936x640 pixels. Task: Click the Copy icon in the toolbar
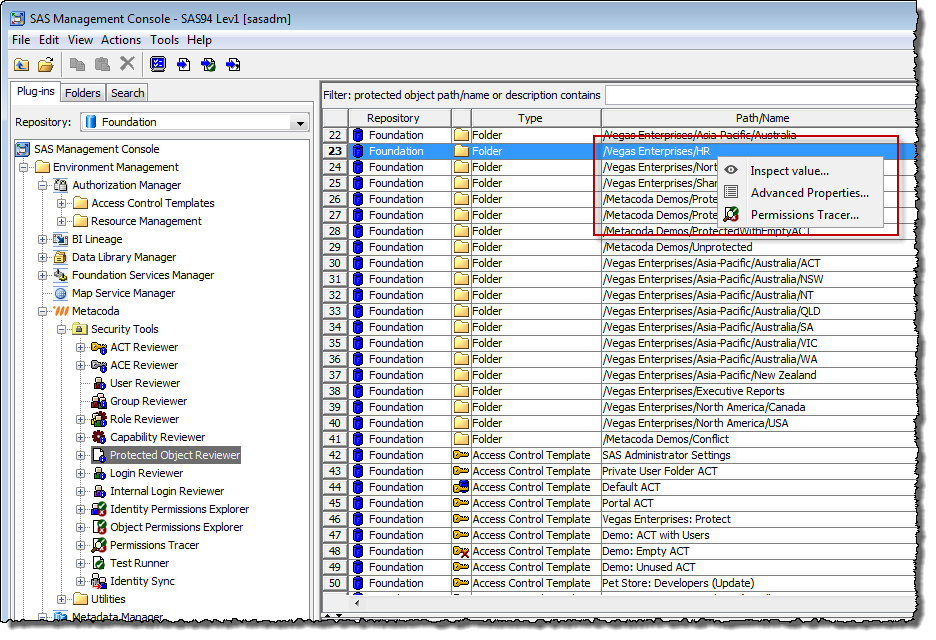[x=77, y=64]
